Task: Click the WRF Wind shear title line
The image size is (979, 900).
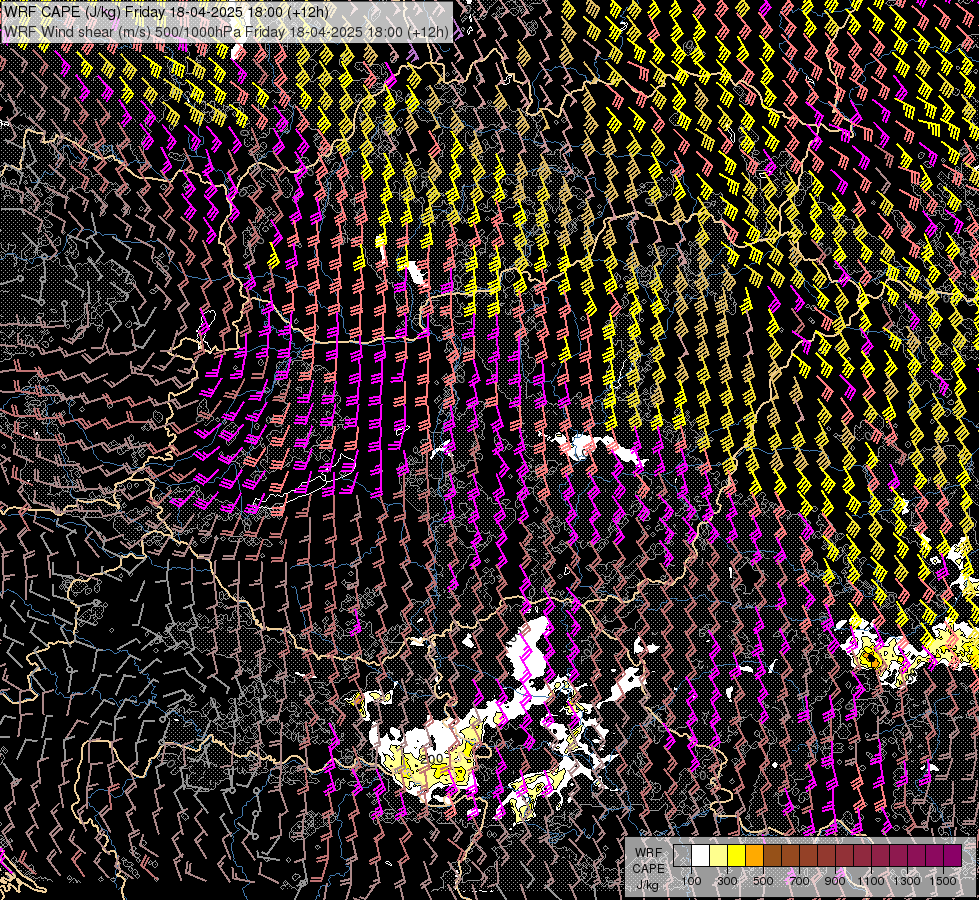Action: click(225, 31)
